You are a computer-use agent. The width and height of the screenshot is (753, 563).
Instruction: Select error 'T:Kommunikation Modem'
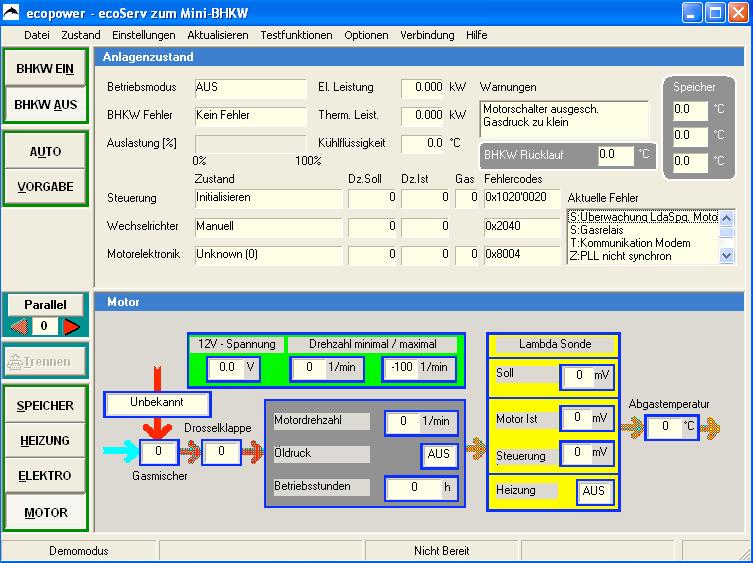[x=644, y=243]
